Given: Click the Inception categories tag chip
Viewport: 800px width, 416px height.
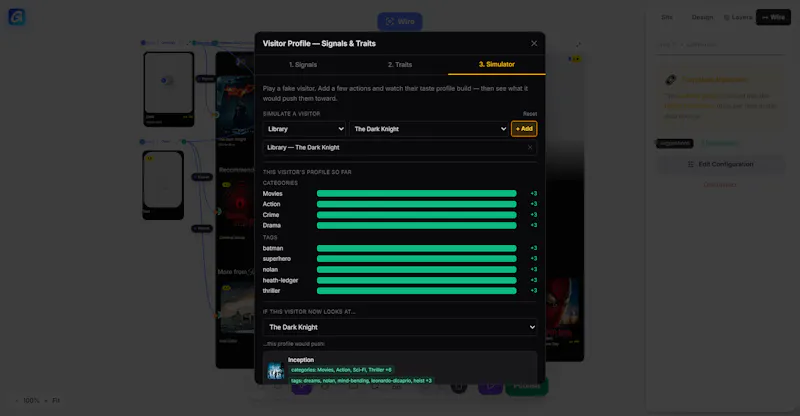Looking at the screenshot, I should click(x=341, y=370).
